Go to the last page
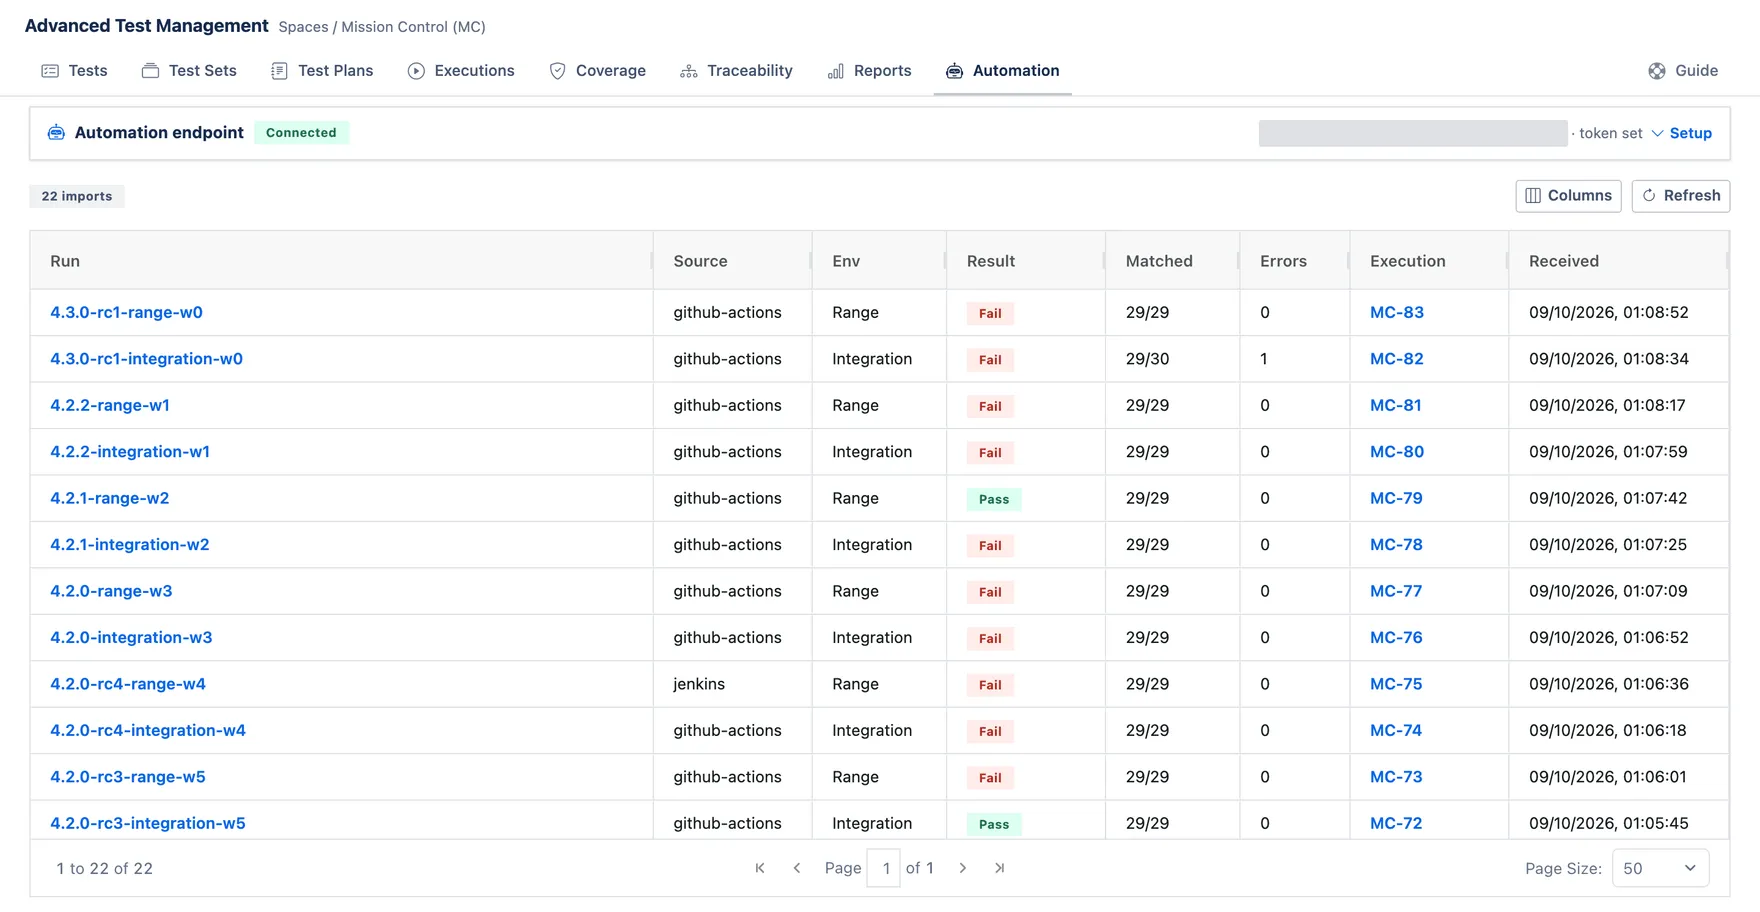 1000,868
